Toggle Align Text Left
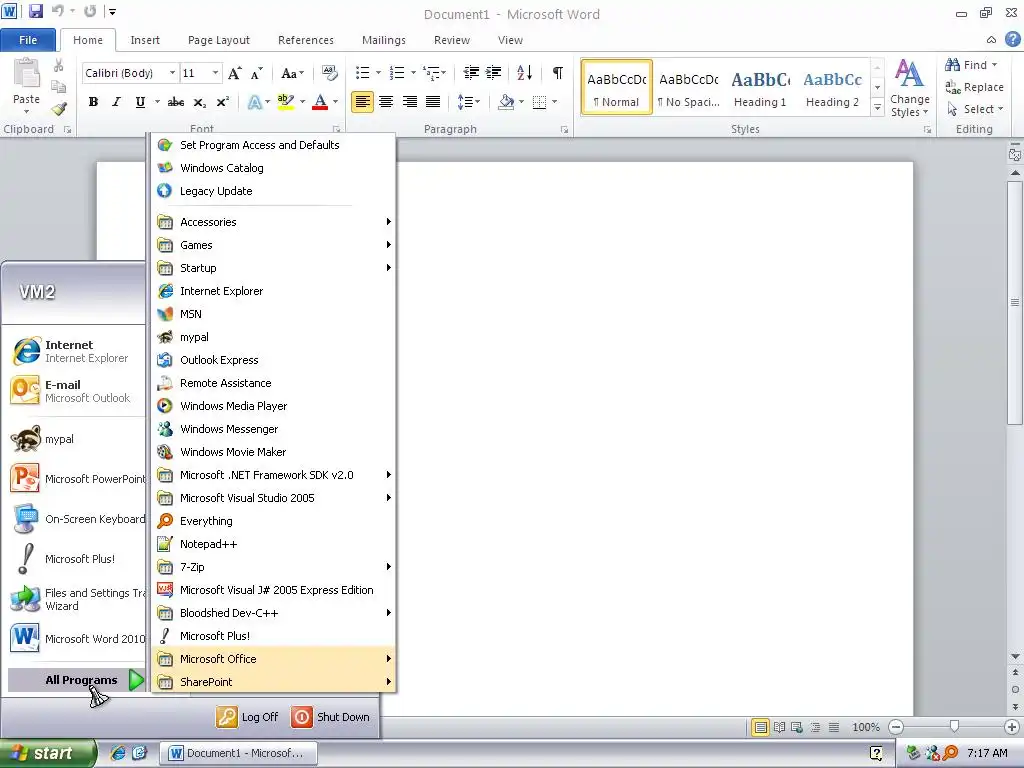1024x768 pixels. [x=362, y=102]
